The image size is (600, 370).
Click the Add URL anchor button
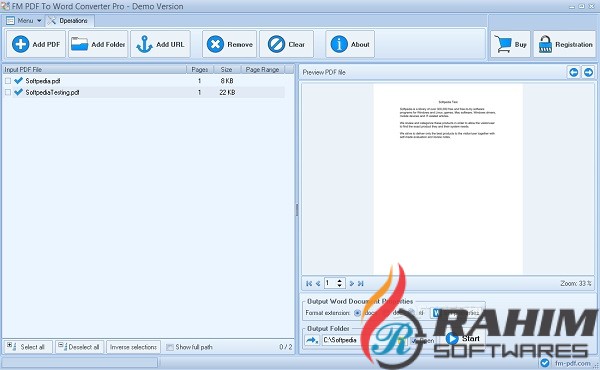coord(160,44)
